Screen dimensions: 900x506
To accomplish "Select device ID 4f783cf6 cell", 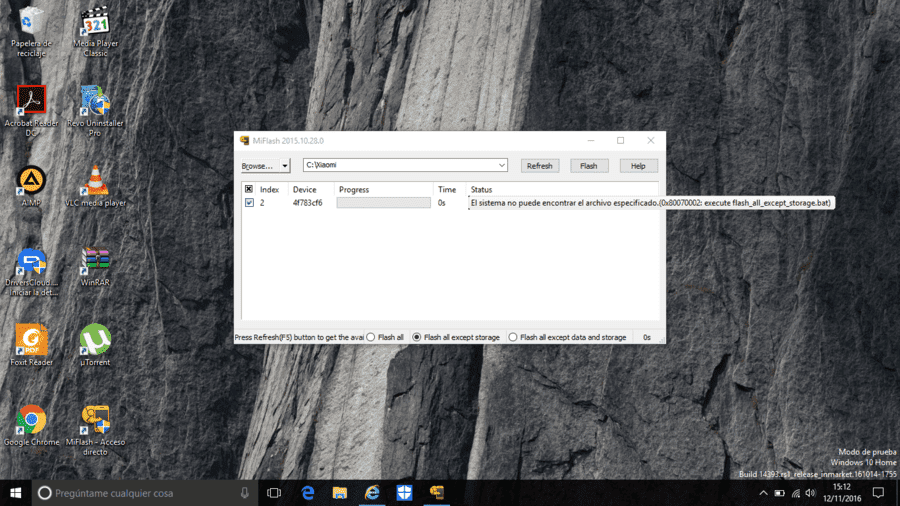I will (308, 203).
